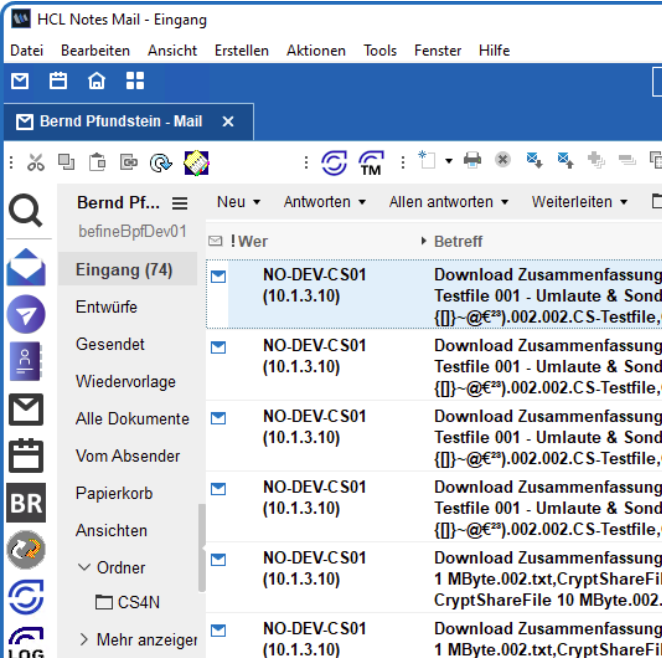Click the Print toolbar icon
This screenshot has height=658, width=662.
(x=472, y=160)
